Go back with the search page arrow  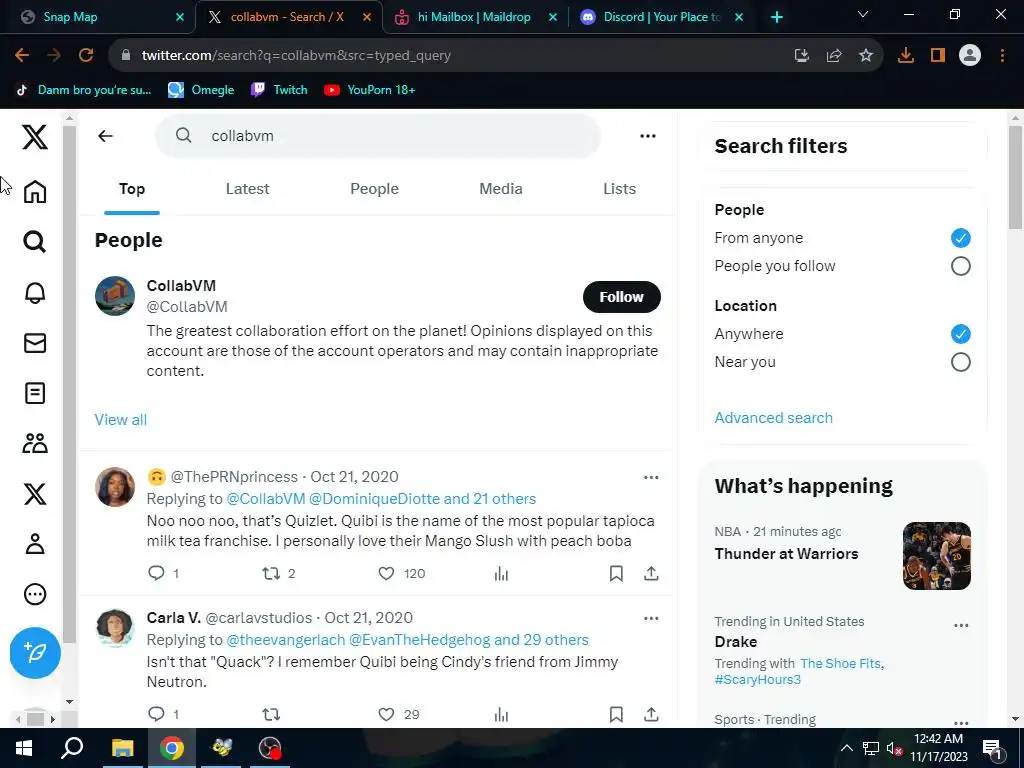tap(105, 136)
